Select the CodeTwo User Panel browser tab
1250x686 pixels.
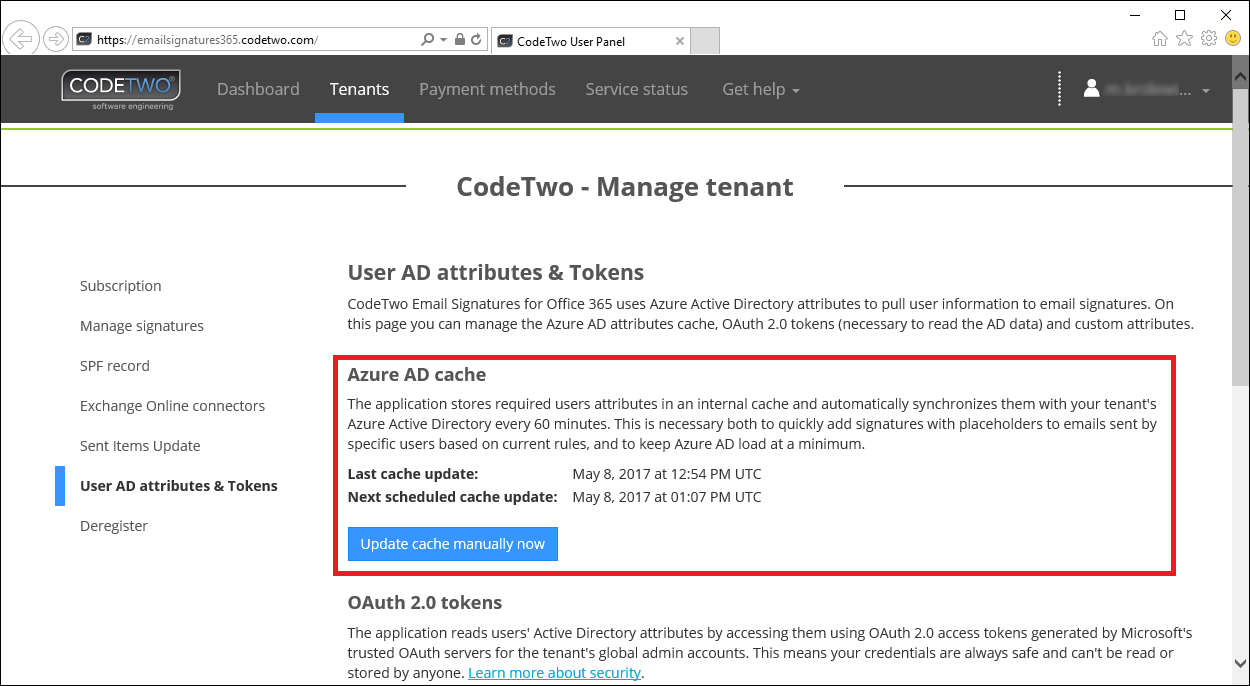click(x=590, y=41)
